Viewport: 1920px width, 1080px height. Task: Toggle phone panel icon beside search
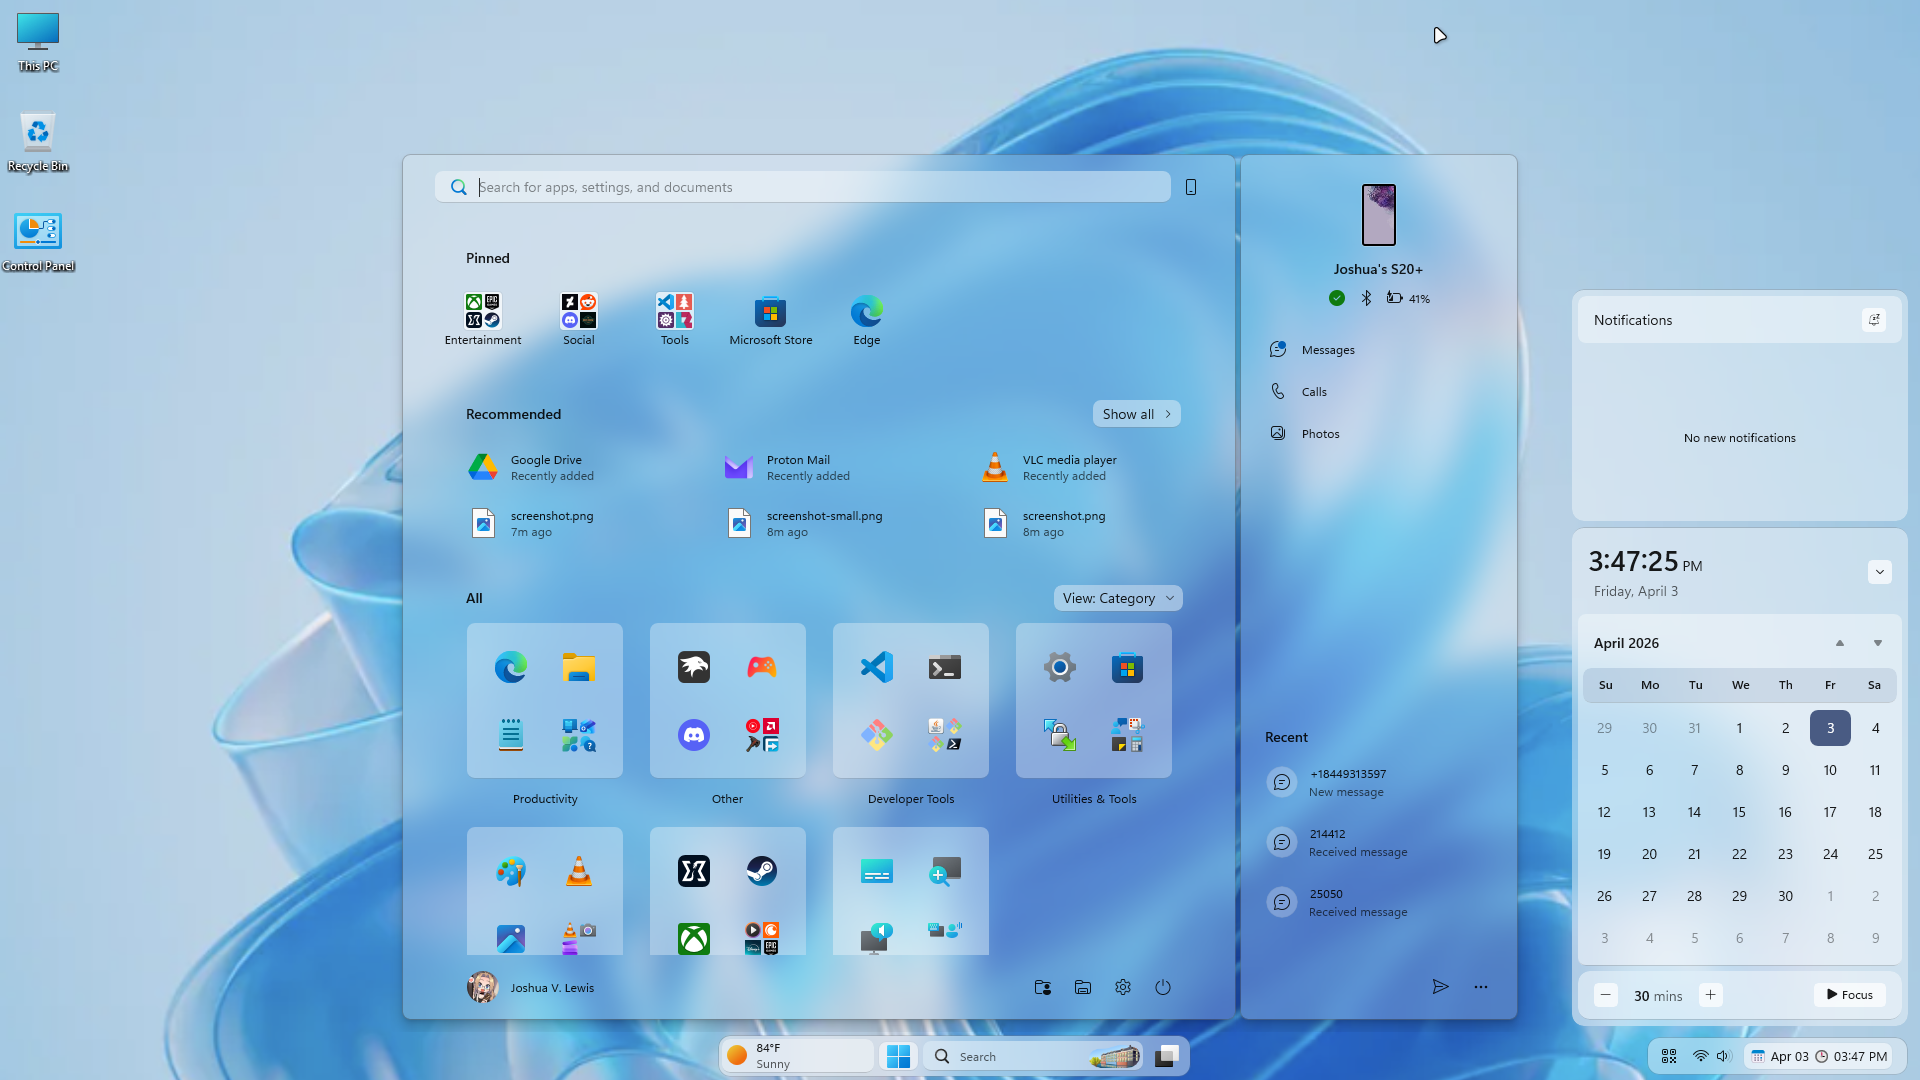tap(1191, 187)
